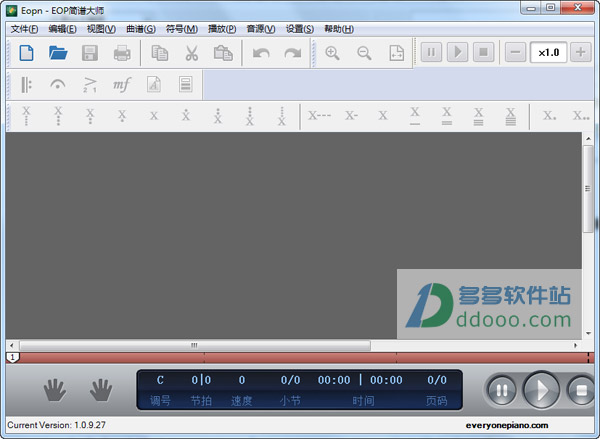This screenshot has width=600, height=439.
Task: Open the 曲谱(G) menu
Action: point(141,29)
